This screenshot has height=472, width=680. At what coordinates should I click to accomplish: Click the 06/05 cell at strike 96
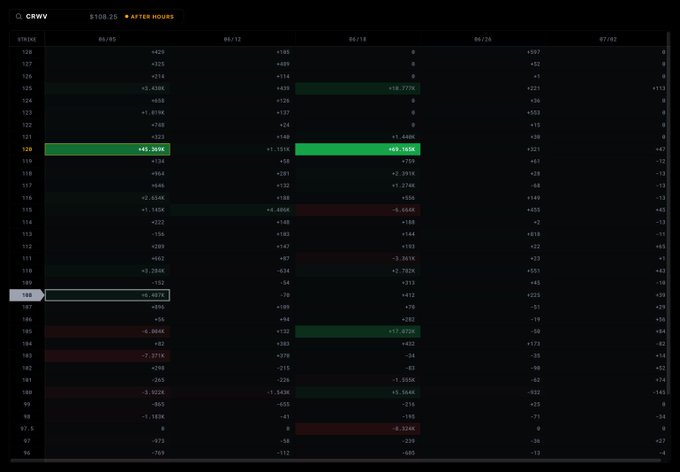point(108,453)
